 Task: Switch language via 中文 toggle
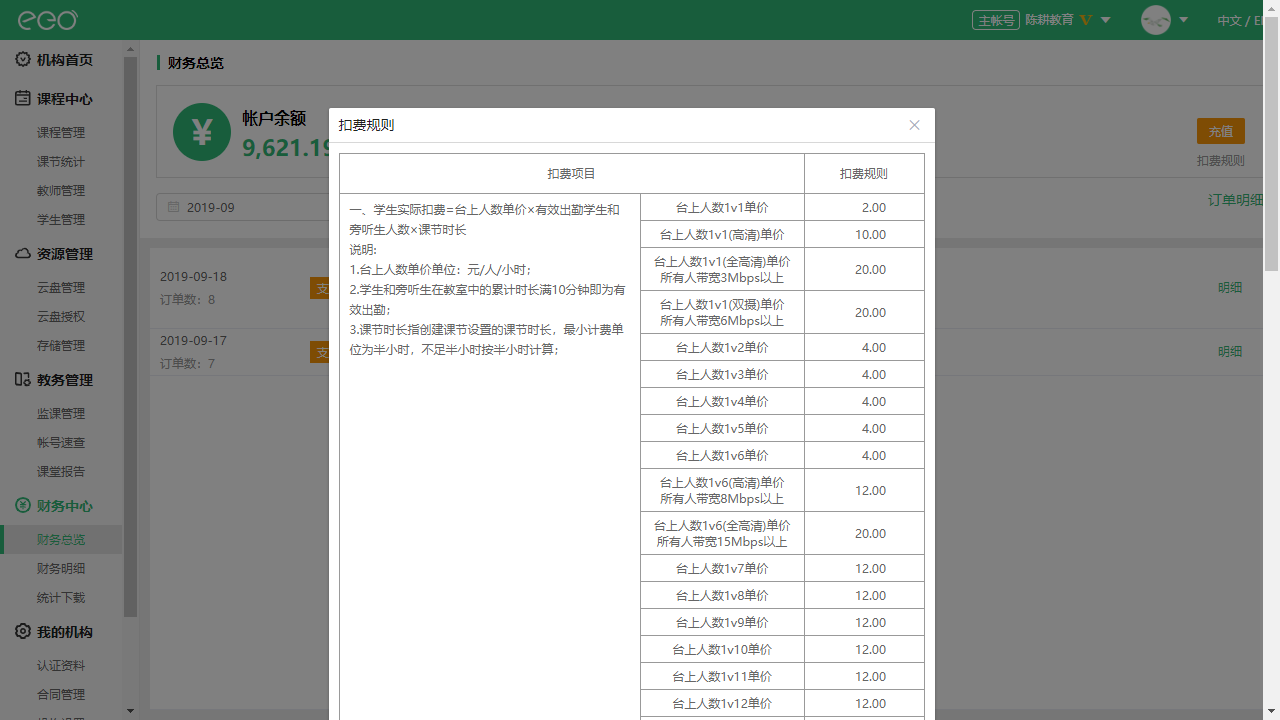[1229, 20]
